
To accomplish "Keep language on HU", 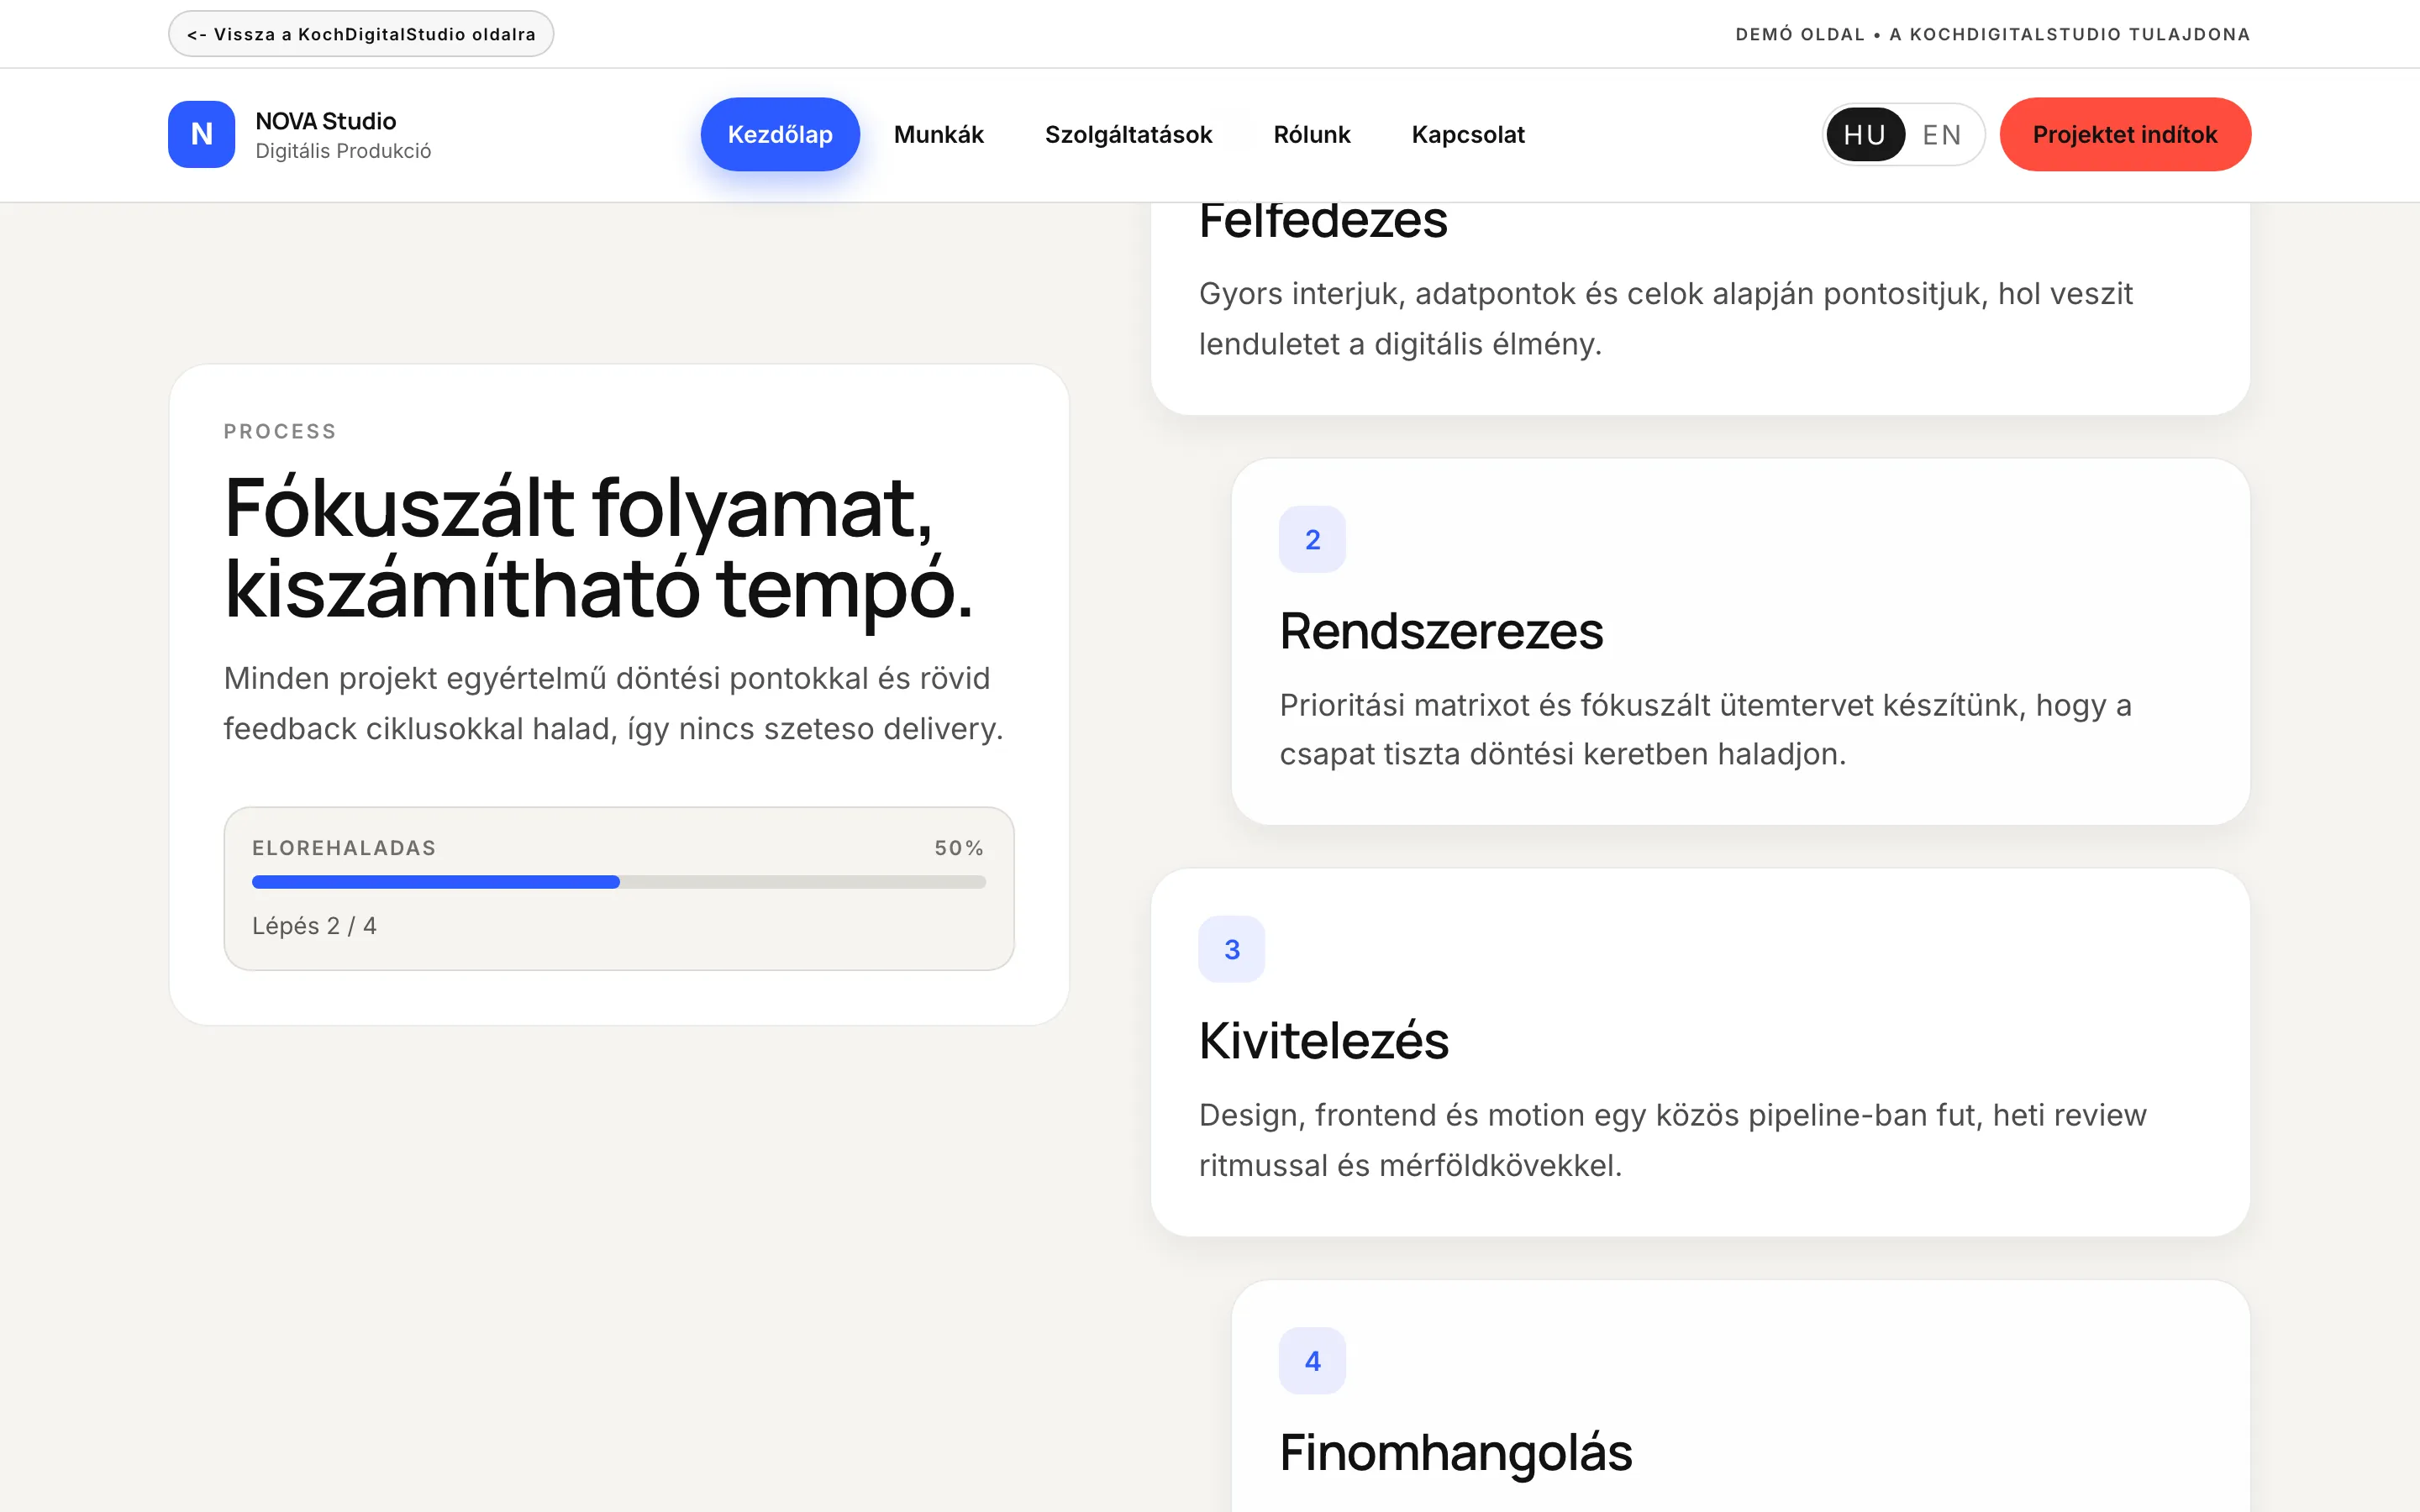I will pyautogui.click(x=1865, y=134).
